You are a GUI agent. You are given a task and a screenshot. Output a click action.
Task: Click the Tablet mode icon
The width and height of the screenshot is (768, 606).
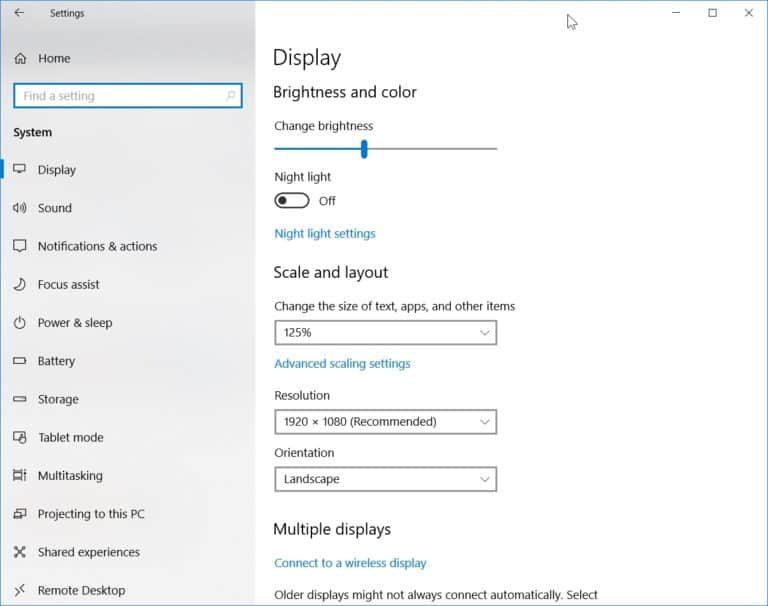(20, 437)
